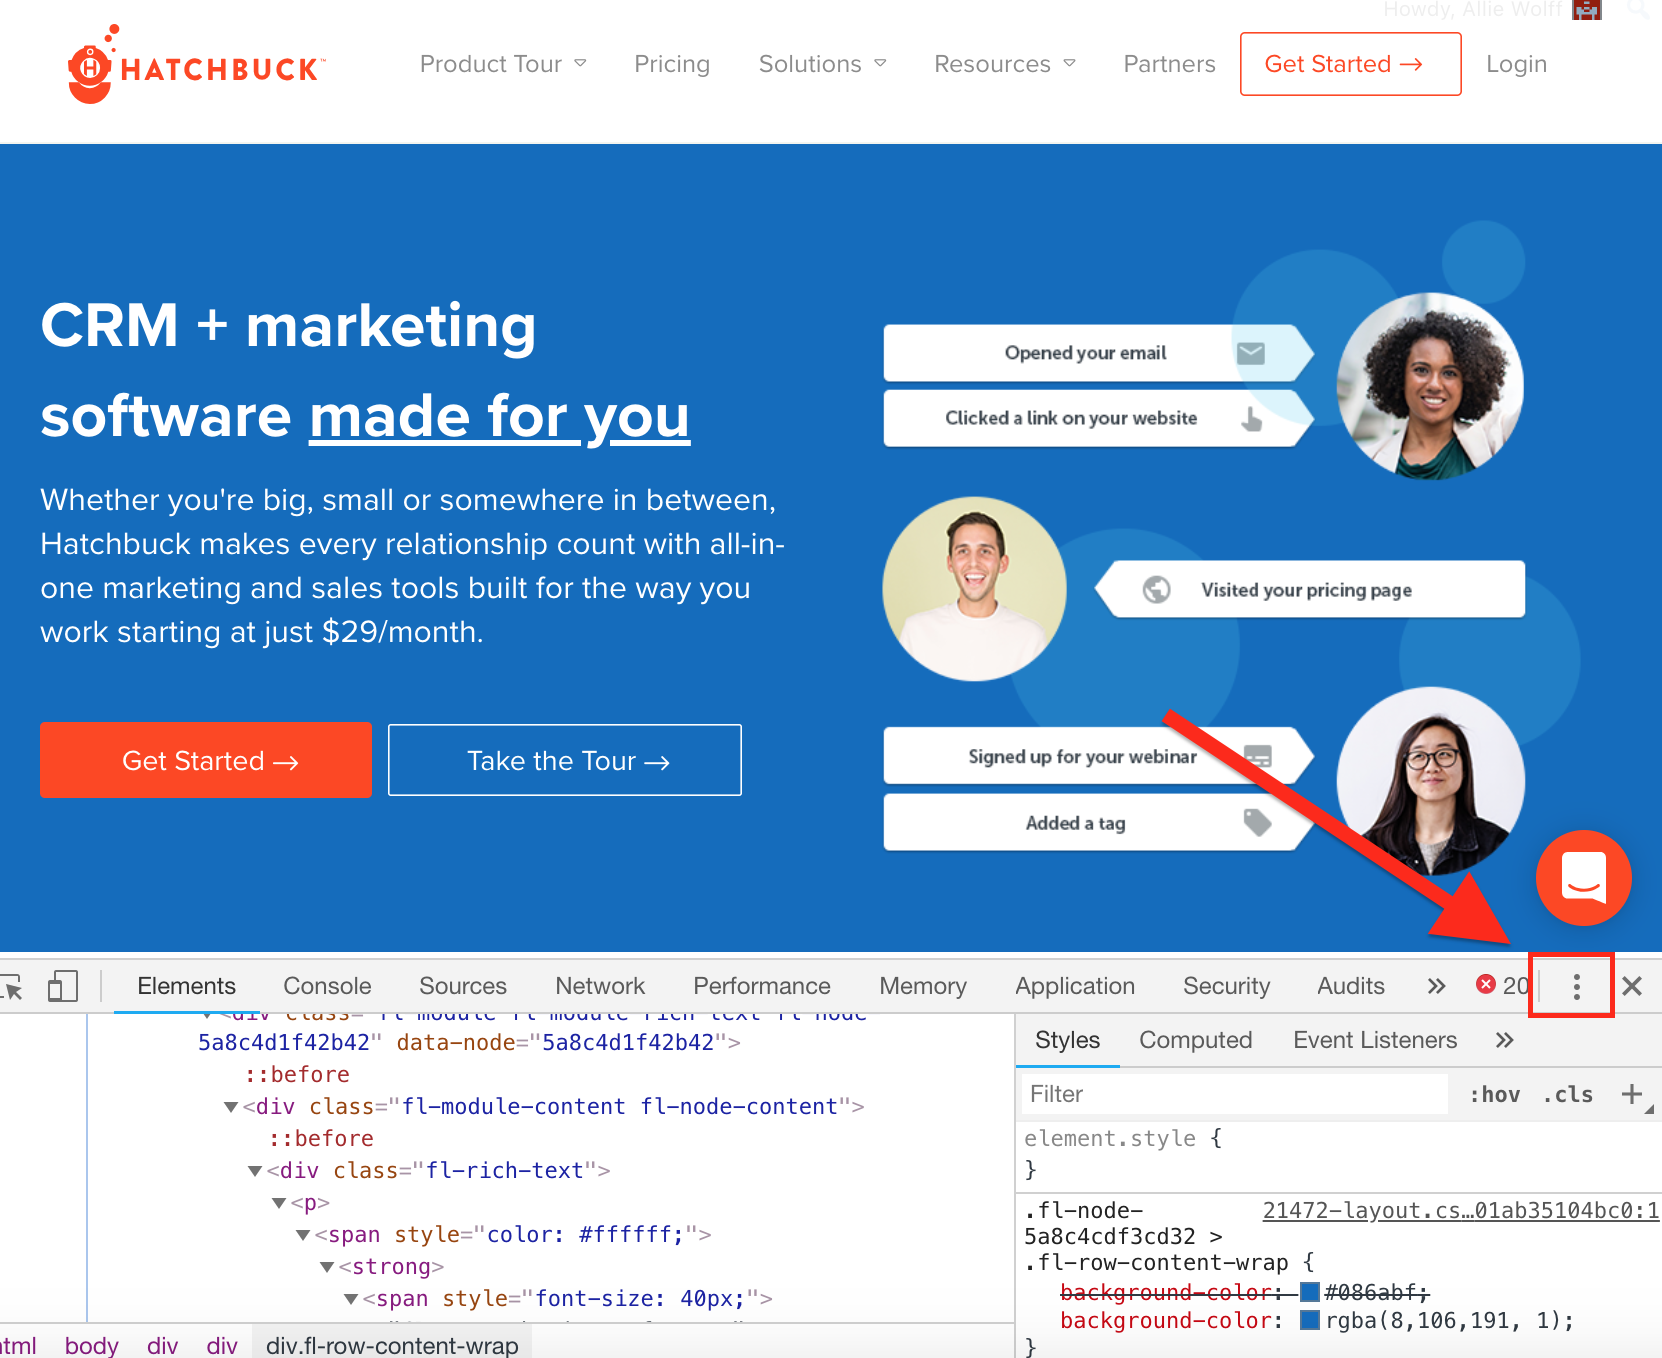Click the rgba(8,106,191,1) color swatch

pos(1309,1321)
